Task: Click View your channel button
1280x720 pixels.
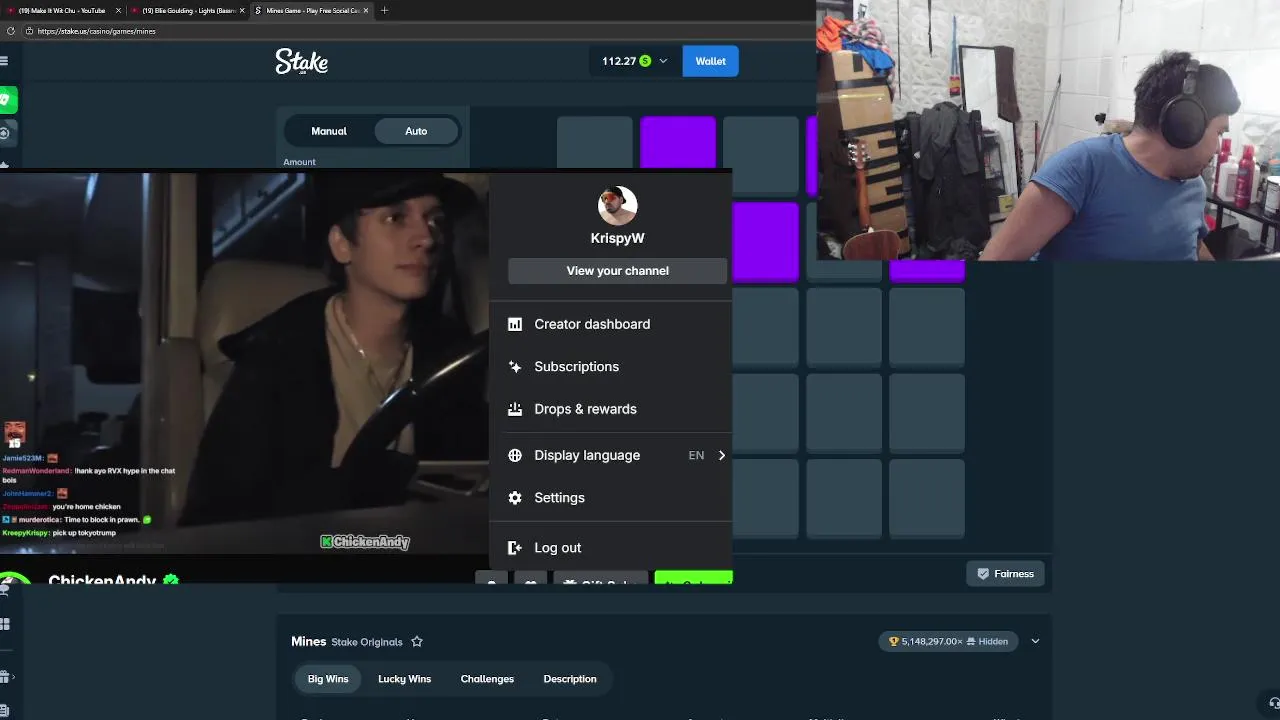Action: point(617,271)
